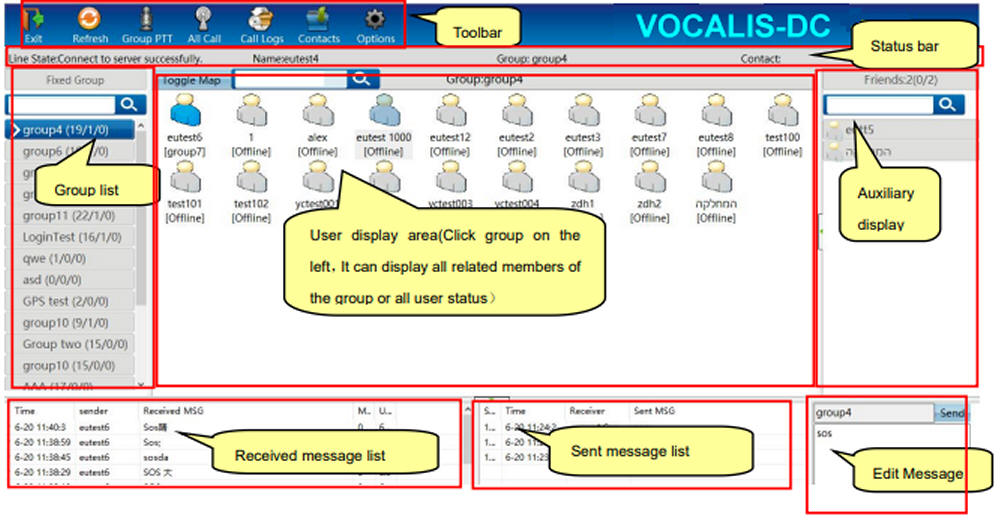Image resolution: width=1004 pixels, height=528 pixels.
Task: Open the Contacts window
Action: click(x=318, y=26)
